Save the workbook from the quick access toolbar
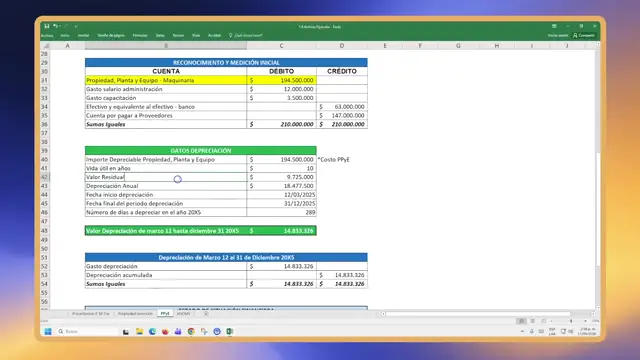Viewport: 640px width, 360px height. tap(47, 26)
